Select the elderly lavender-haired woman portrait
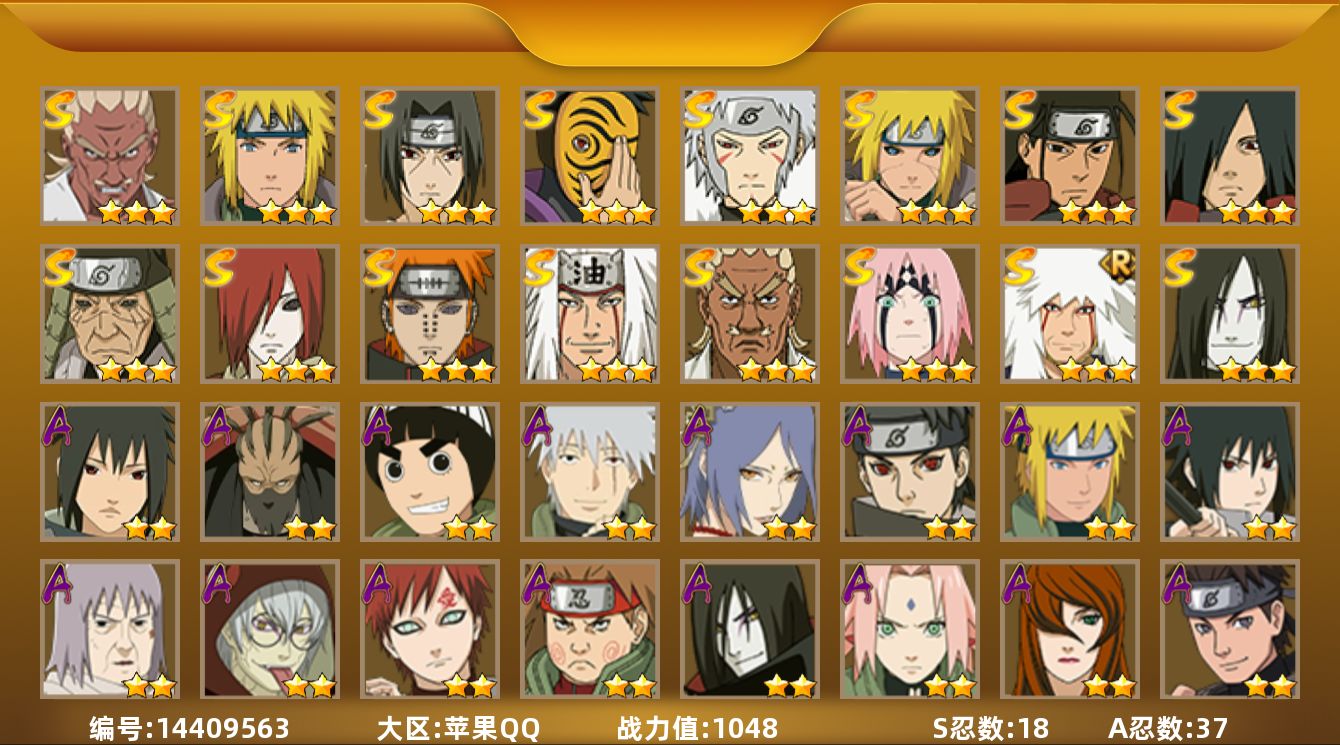The image size is (1340, 745). pyautogui.click(x=110, y=629)
